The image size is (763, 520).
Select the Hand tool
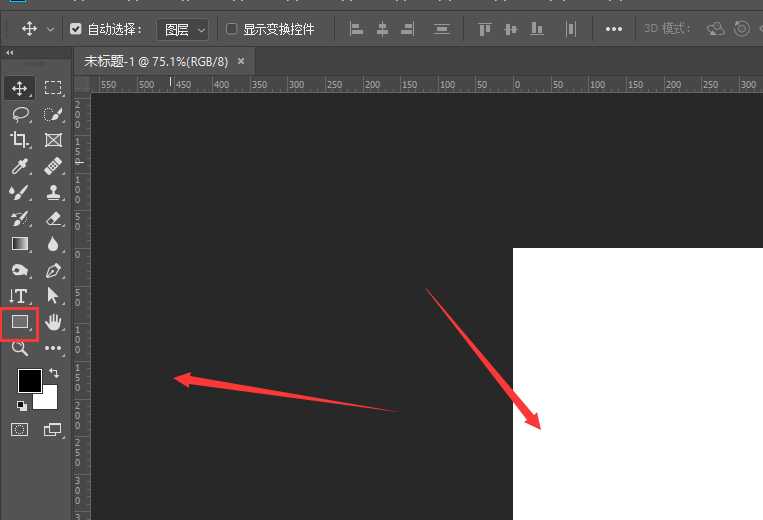tap(53, 322)
